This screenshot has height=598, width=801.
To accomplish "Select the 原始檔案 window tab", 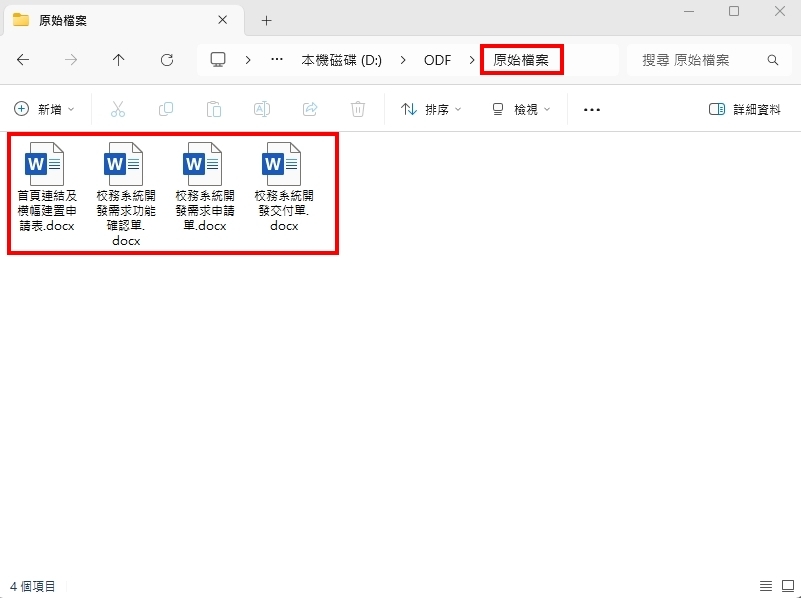I will (123, 20).
